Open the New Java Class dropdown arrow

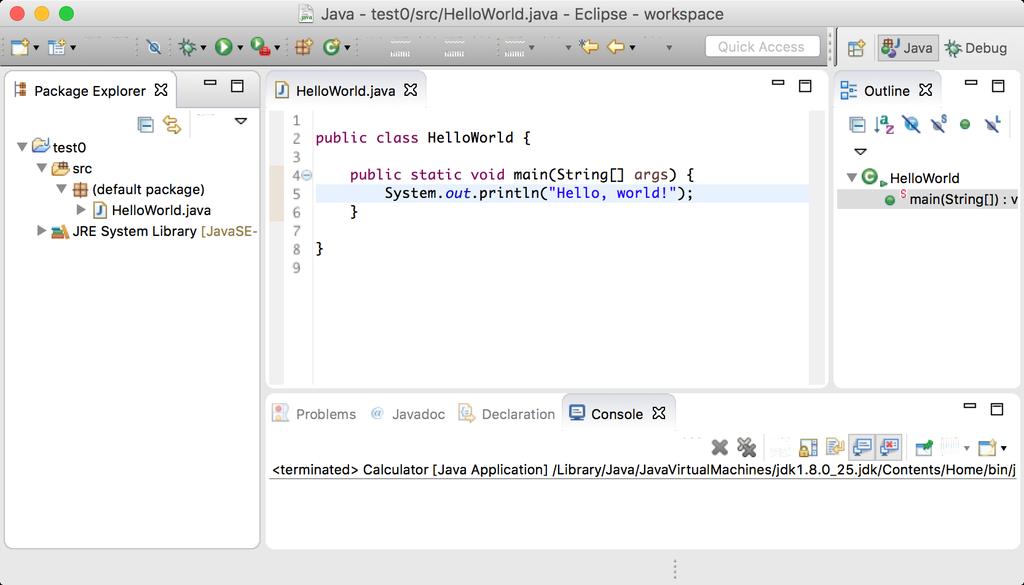tap(347, 48)
